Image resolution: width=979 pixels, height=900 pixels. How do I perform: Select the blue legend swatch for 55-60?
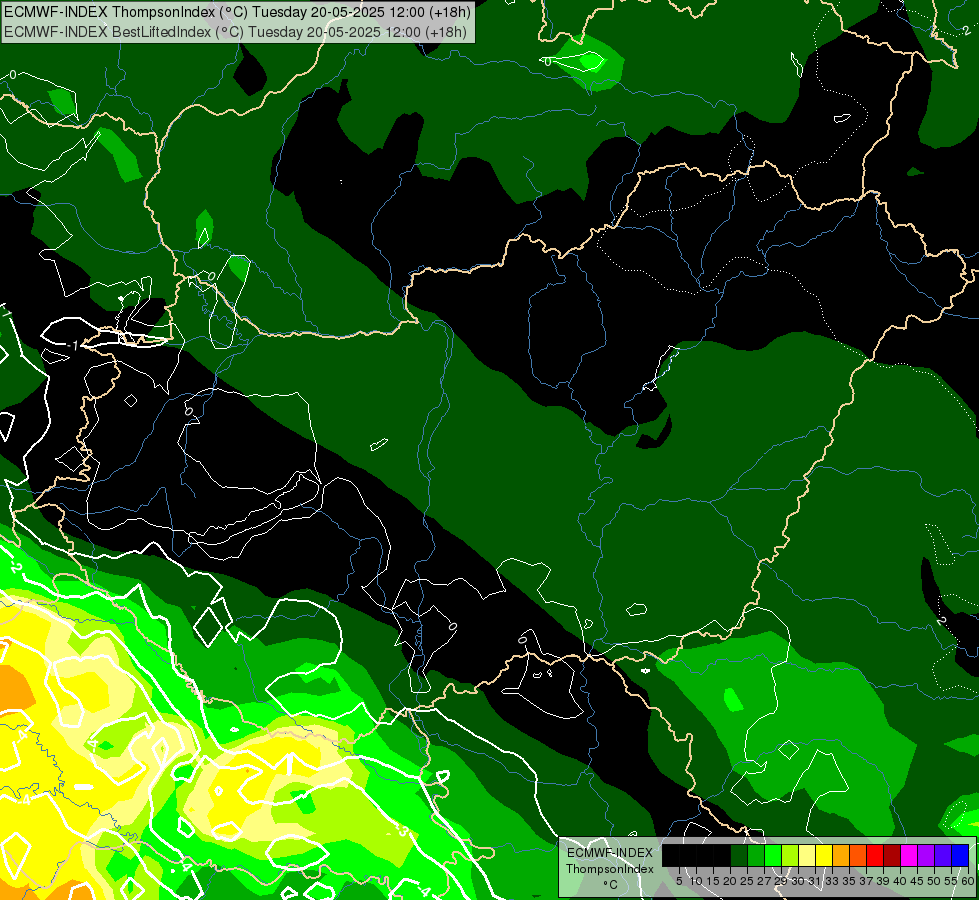tap(960, 855)
